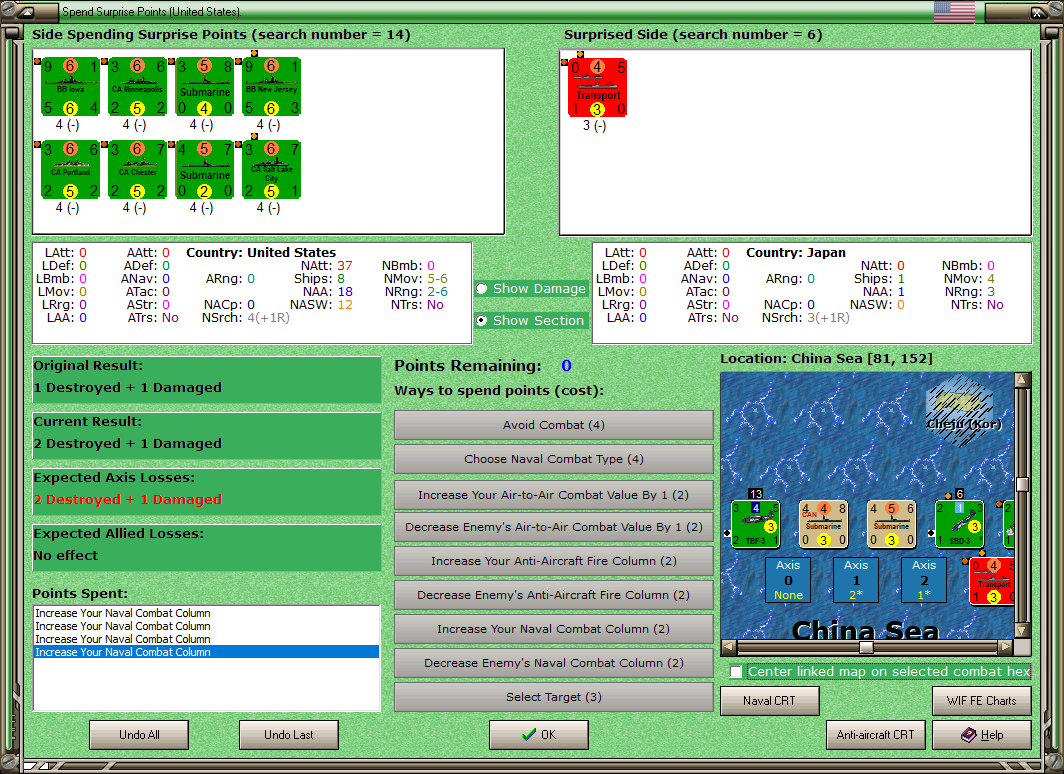The height and width of the screenshot is (774, 1064).
Task: Select the CA Minneapolis cruiser counter
Action: [137, 87]
